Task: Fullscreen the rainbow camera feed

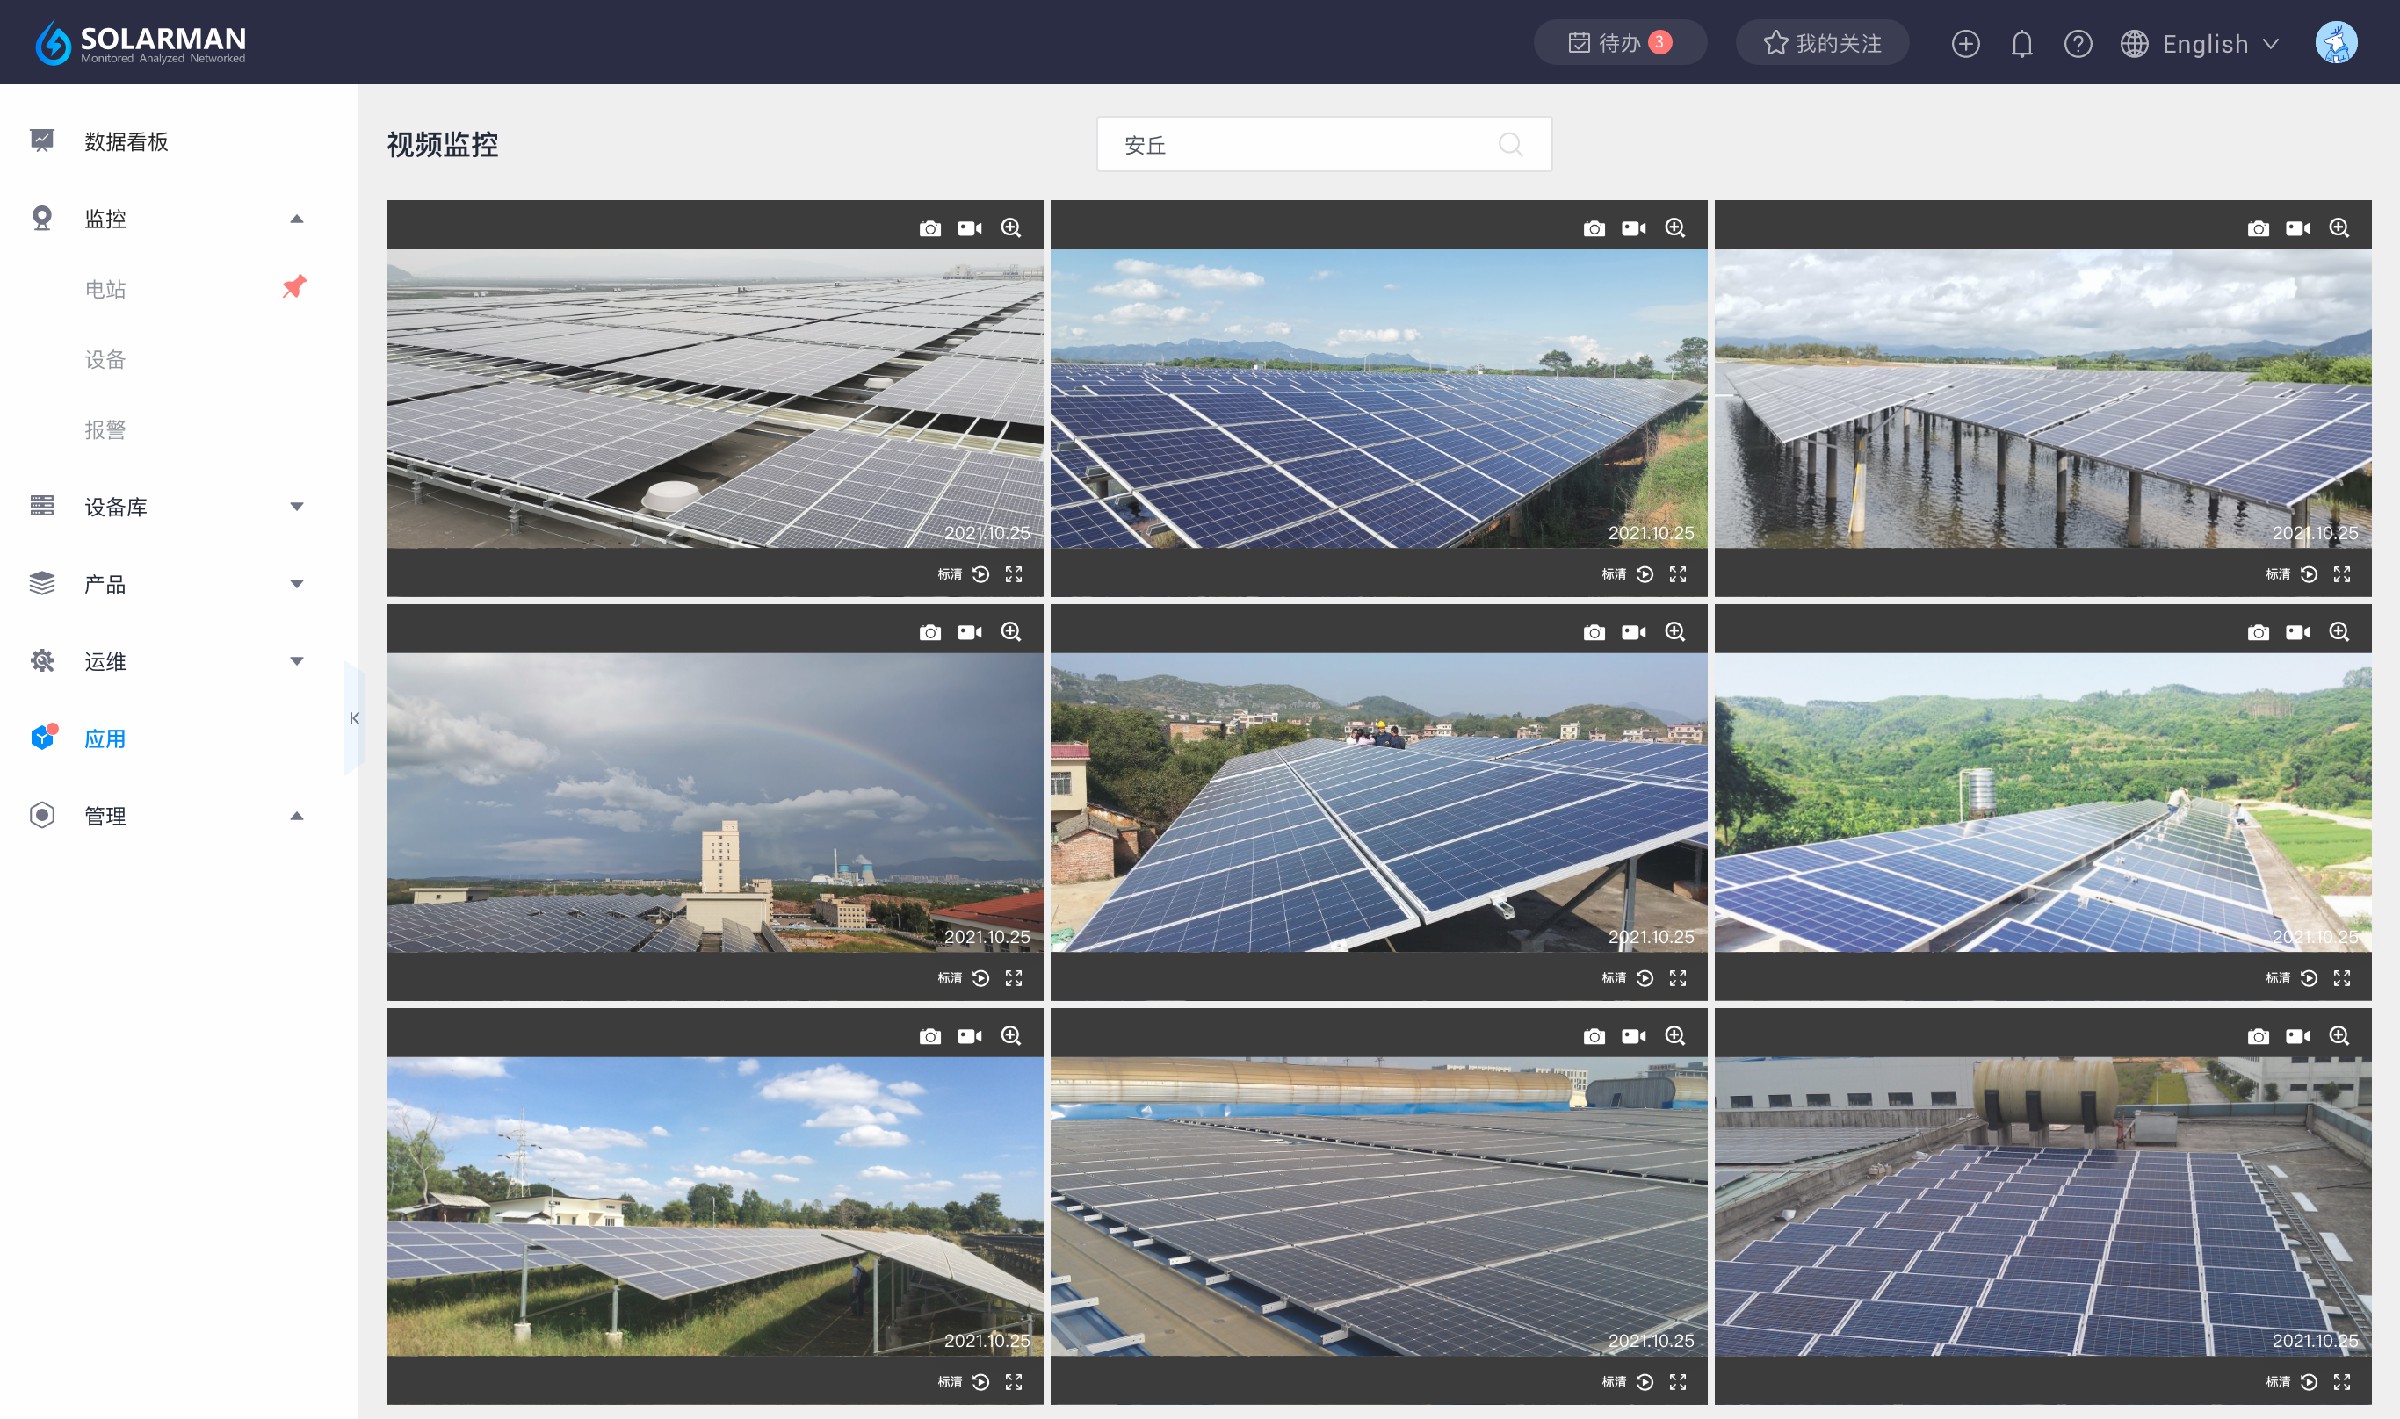Action: [x=1014, y=978]
